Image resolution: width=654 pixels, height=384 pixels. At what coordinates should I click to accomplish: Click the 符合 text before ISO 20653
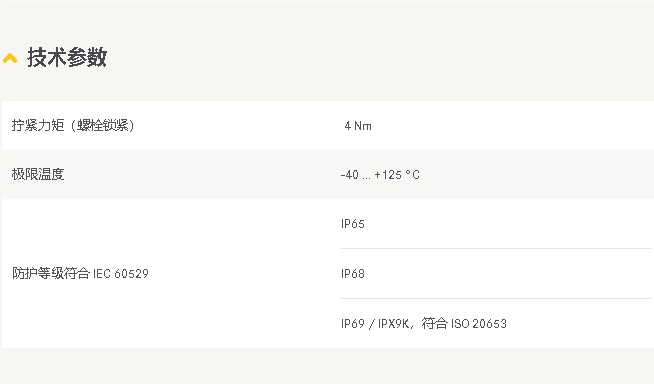click(435, 323)
